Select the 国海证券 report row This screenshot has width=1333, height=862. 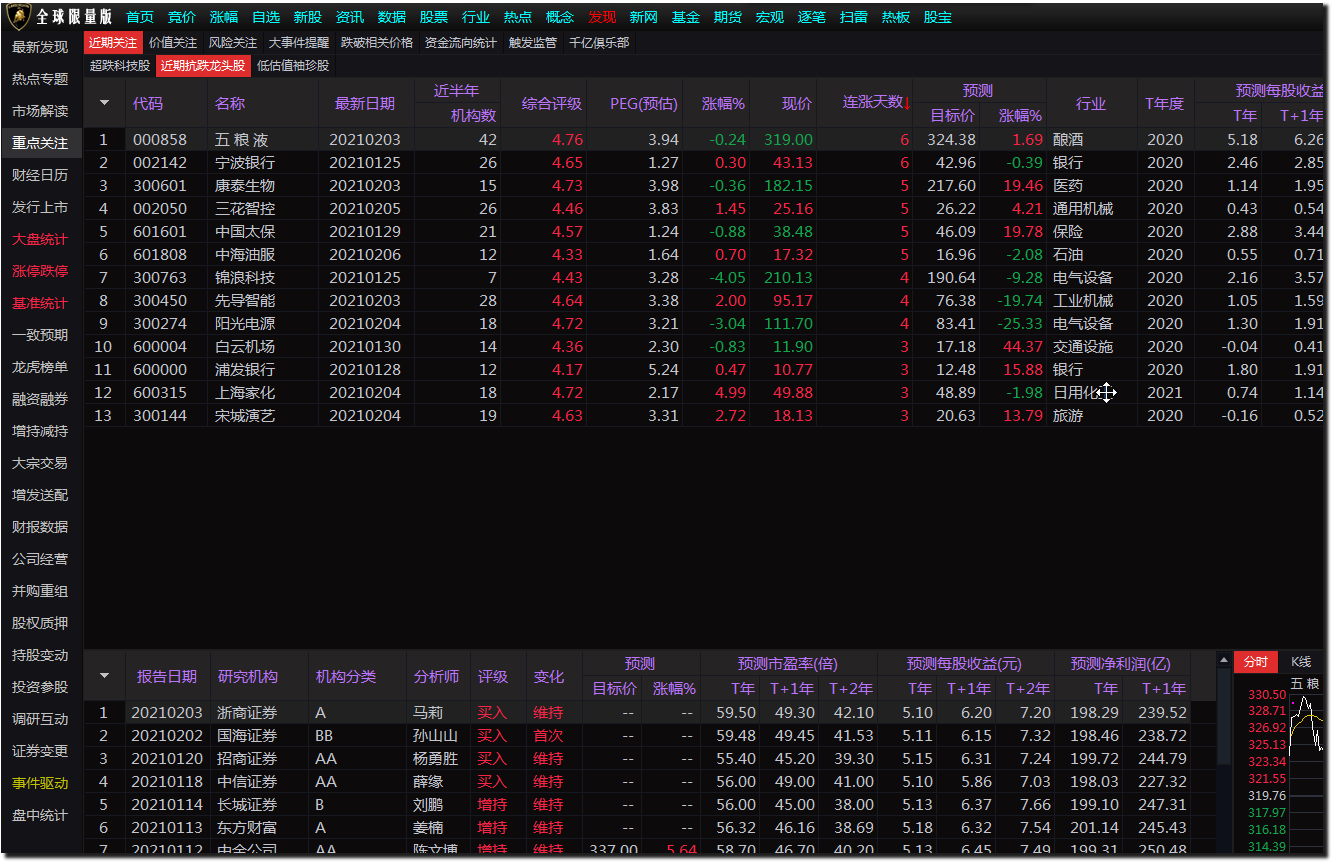[650, 736]
